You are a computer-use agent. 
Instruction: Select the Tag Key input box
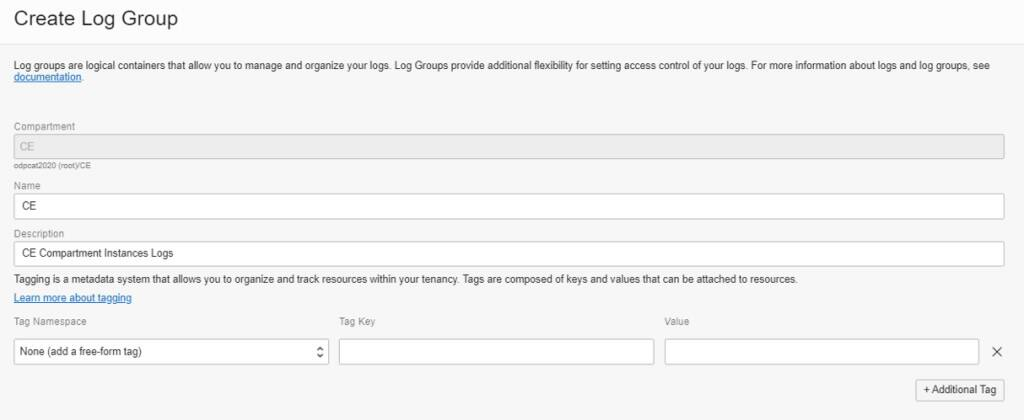[x=496, y=352]
